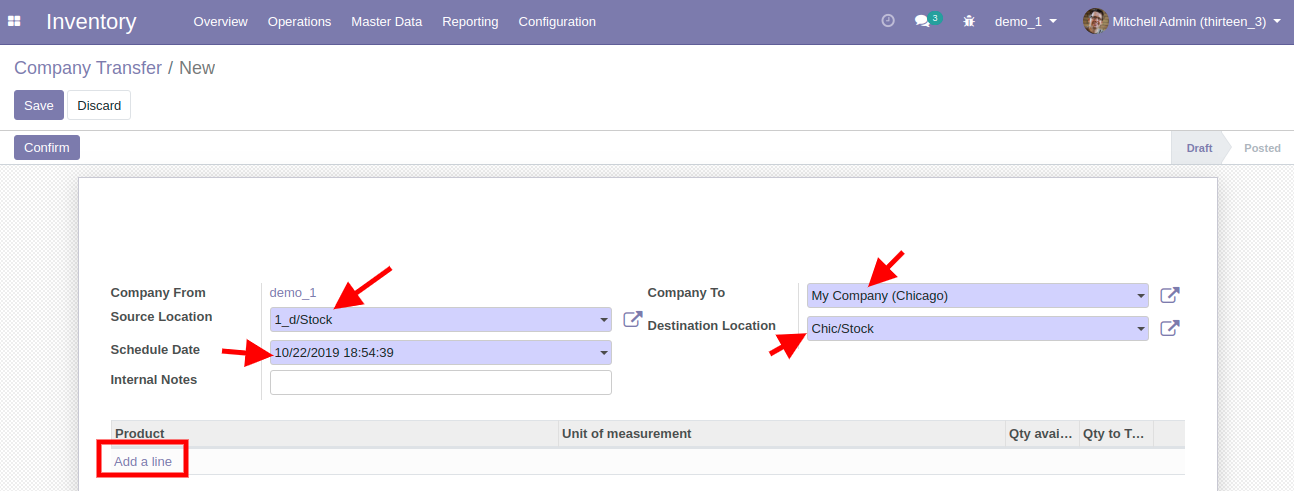
Task: Expand the Source Location dropdown
Action: coord(603,320)
